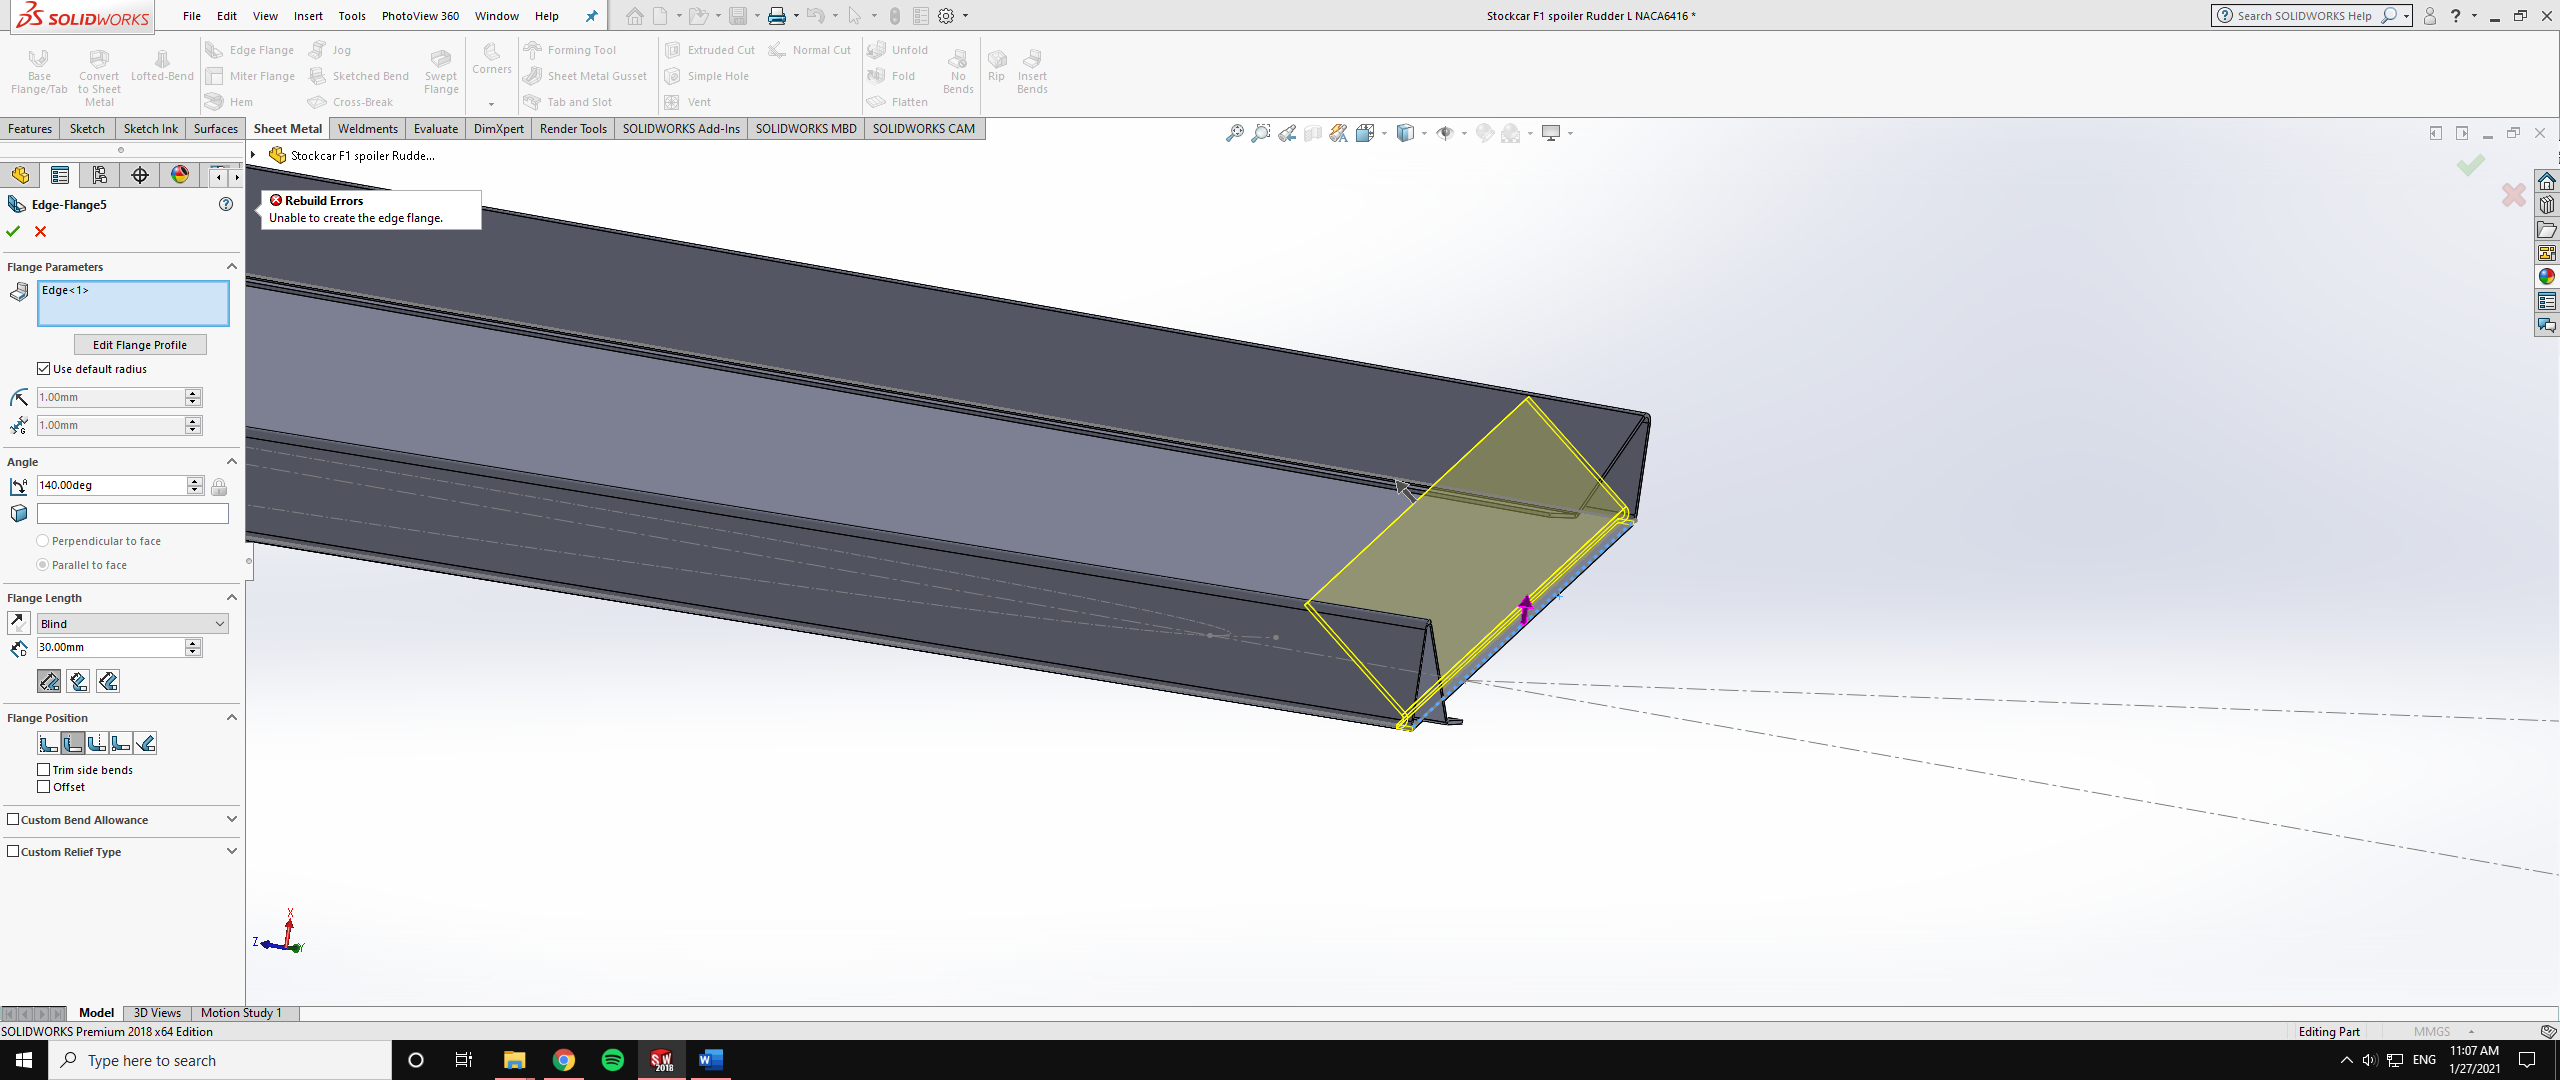This screenshot has height=1080, width=2560.
Task: Collapse the Flange Parameters section
Action: pos(232,267)
